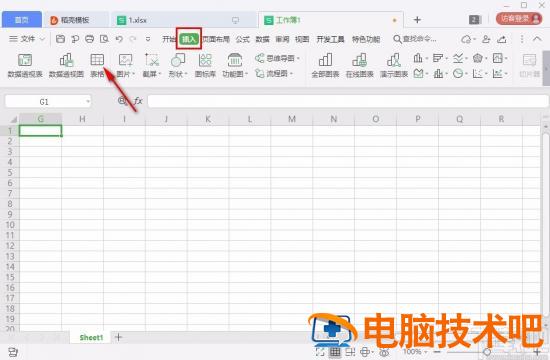Open the 视图 ribbon tab
This screenshot has width=550, height=360.
coord(302,39)
